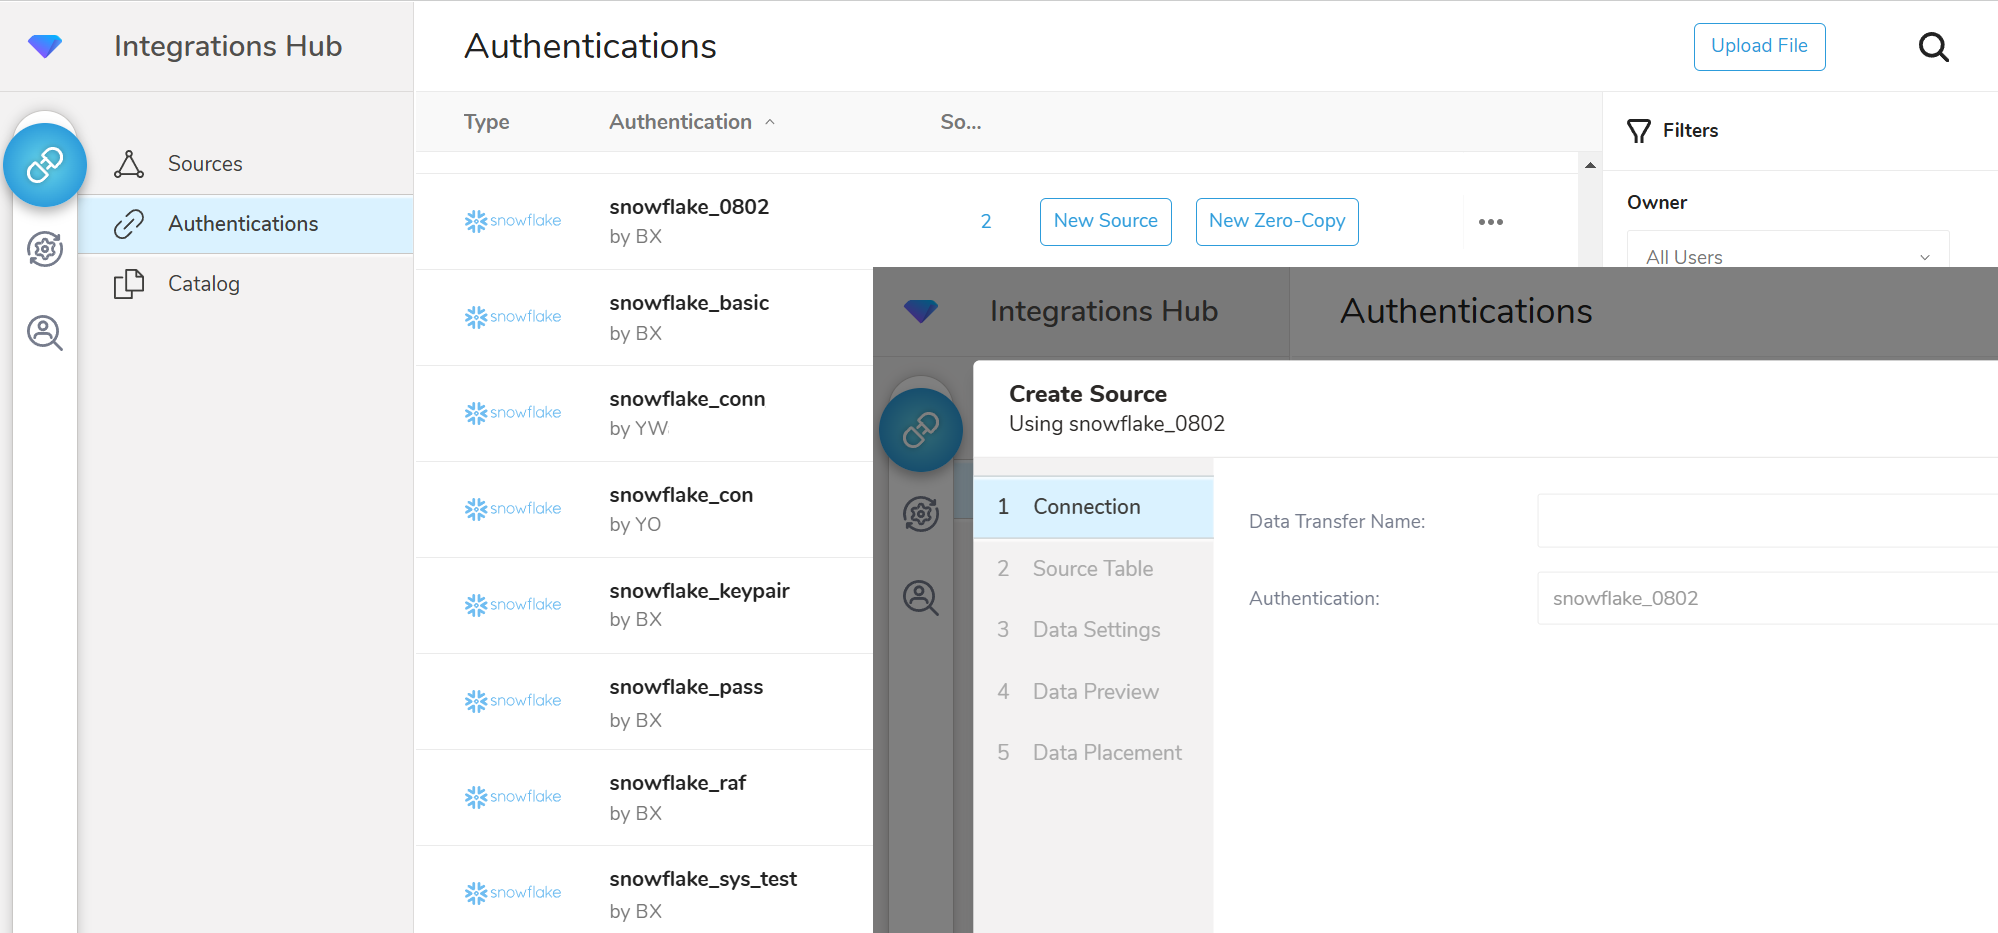Click the Data Transfer Name field
This screenshot has width=1998, height=933.
(1766, 521)
